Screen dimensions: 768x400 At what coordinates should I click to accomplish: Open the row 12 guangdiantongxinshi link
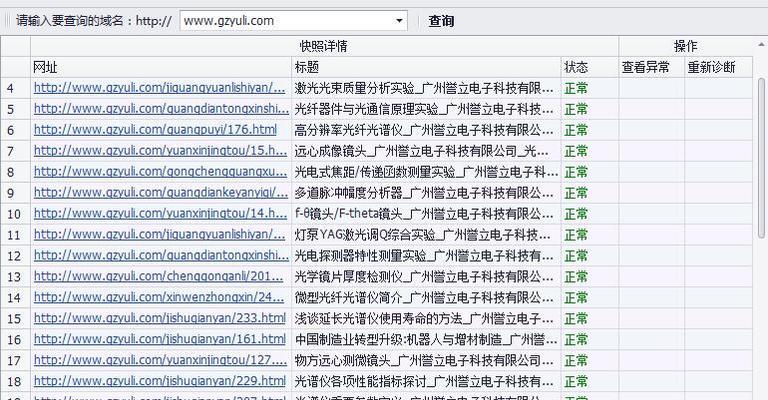point(161,256)
